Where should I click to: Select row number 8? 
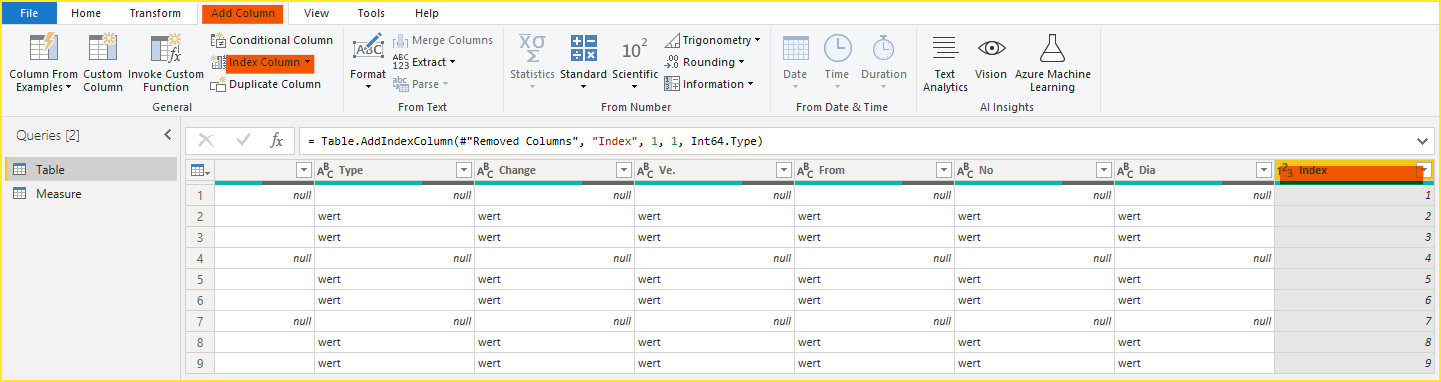pyautogui.click(x=199, y=342)
